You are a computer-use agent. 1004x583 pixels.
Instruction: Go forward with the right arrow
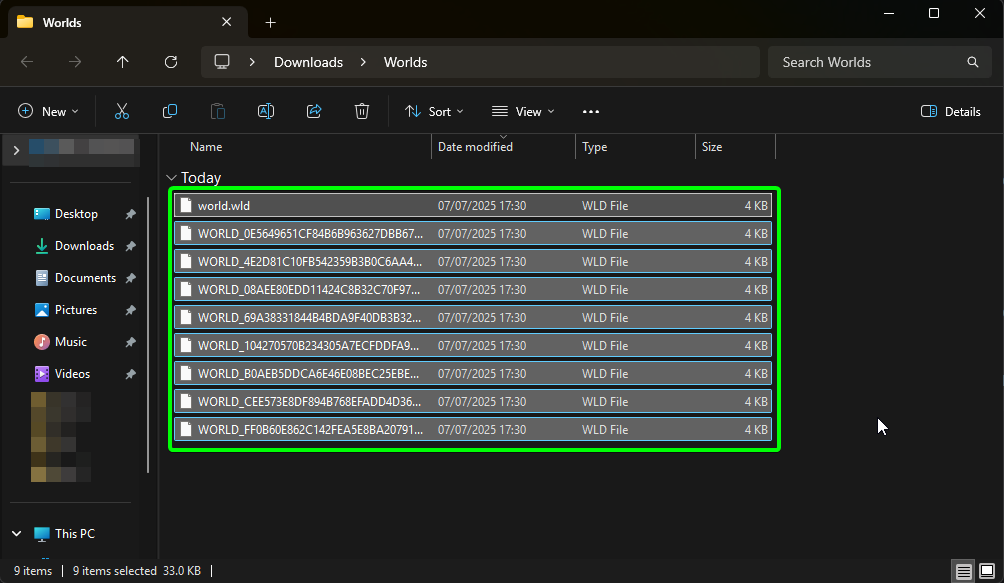pyautogui.click(x=75, y=62)
